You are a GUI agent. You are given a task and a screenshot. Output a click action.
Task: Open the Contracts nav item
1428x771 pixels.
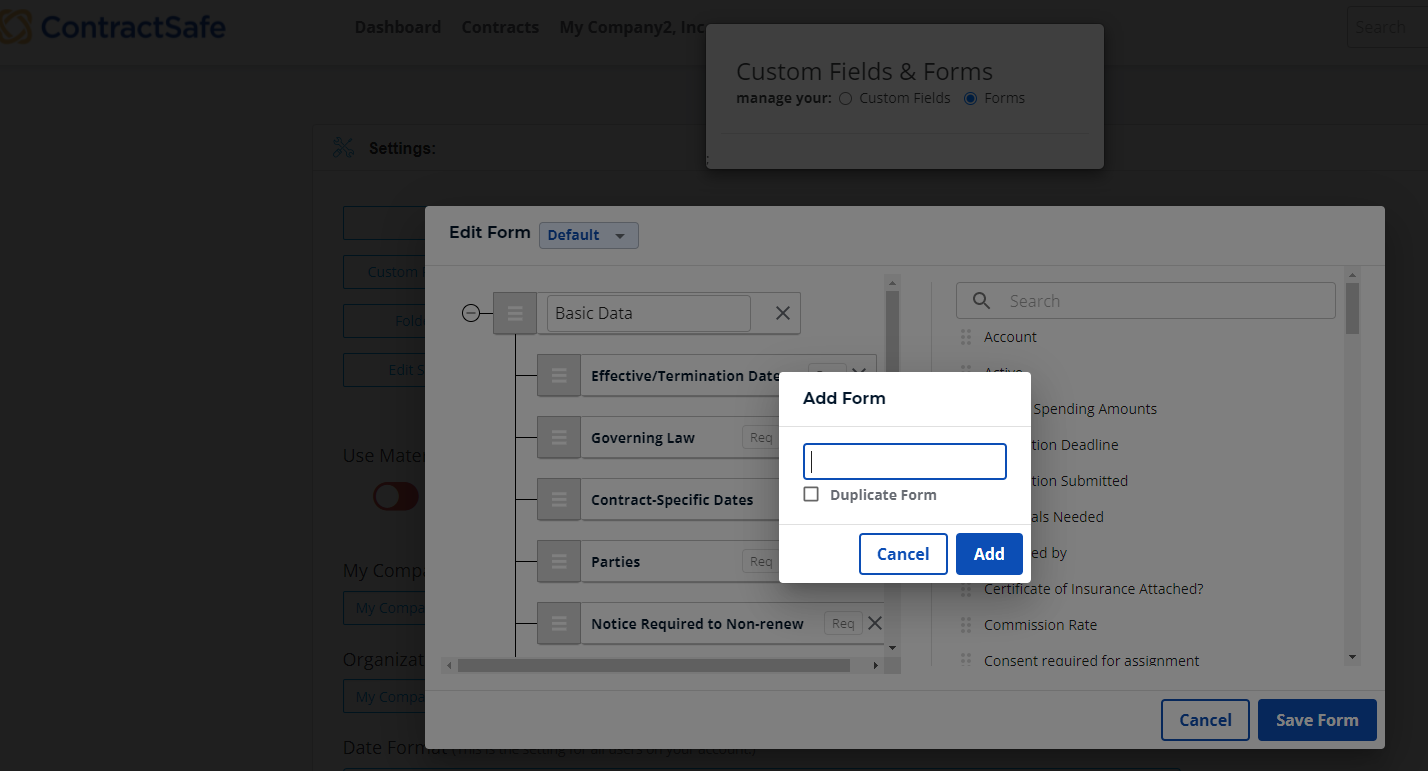coord(500,27)
